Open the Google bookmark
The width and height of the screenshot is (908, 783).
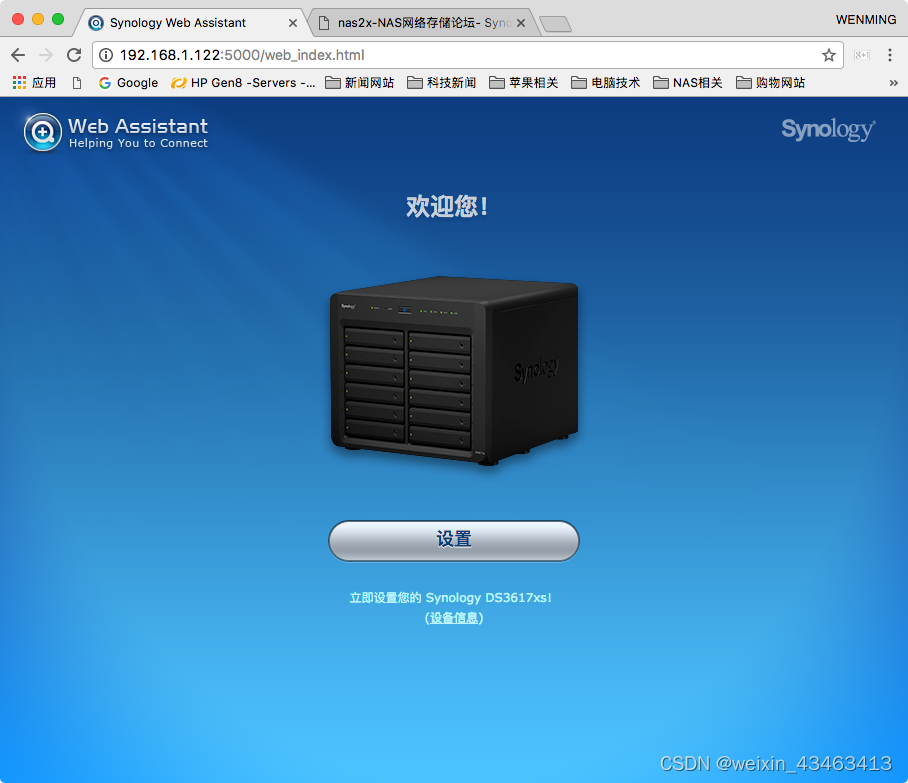click(128, 82)
